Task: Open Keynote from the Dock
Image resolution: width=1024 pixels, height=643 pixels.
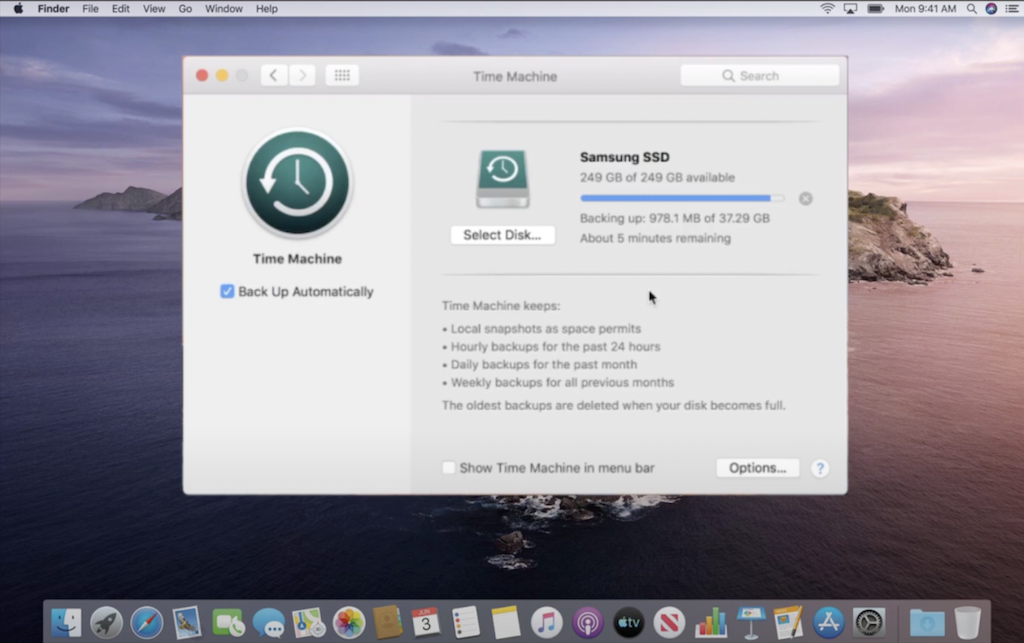Action: click(x=750, y=622)
